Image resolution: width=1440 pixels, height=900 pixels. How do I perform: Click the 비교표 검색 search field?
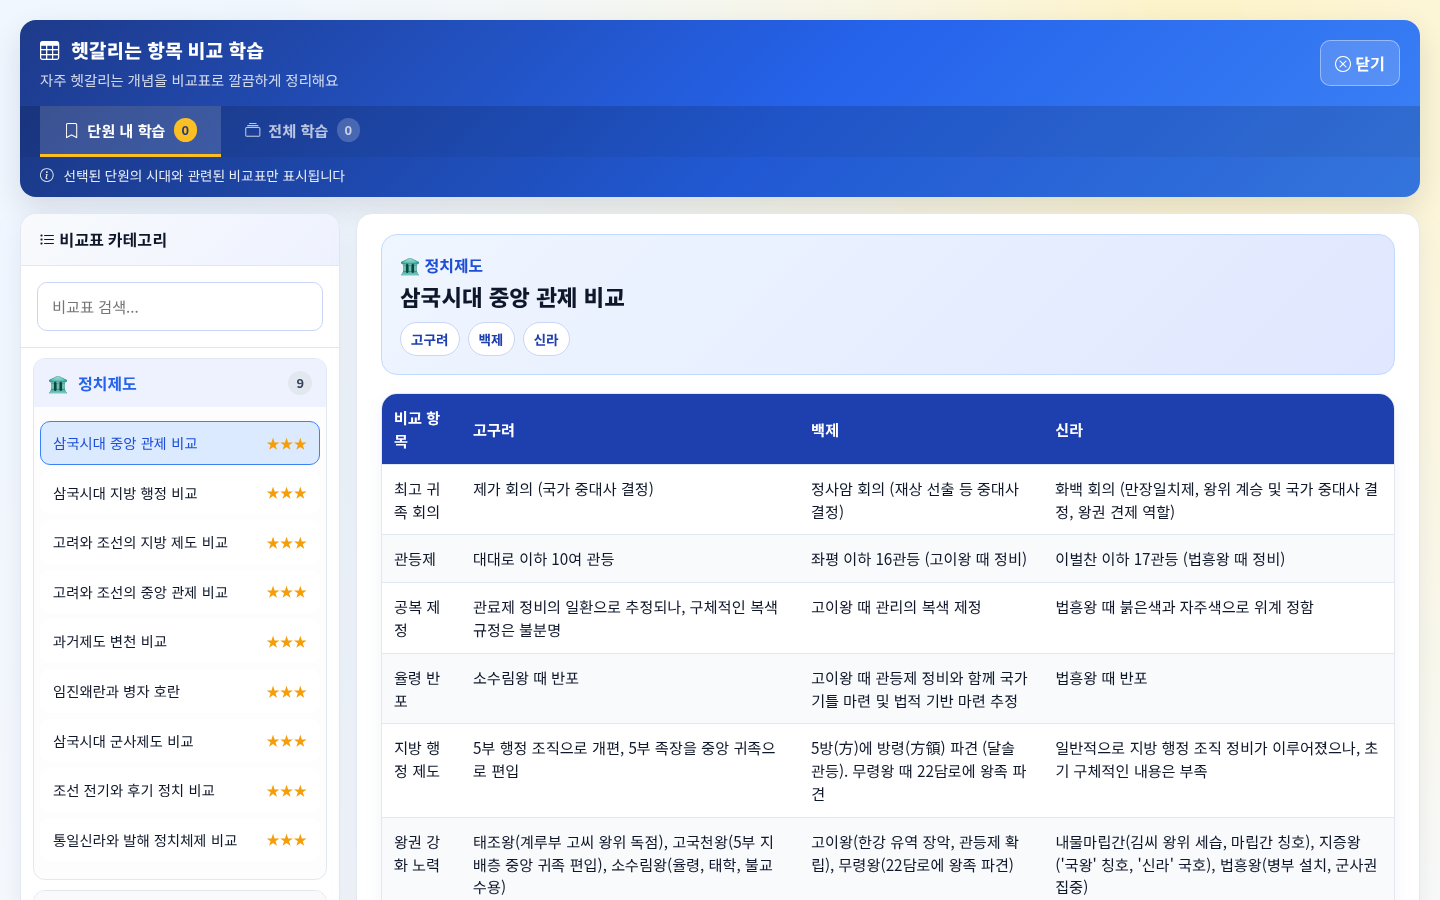(x=180, y=306)
